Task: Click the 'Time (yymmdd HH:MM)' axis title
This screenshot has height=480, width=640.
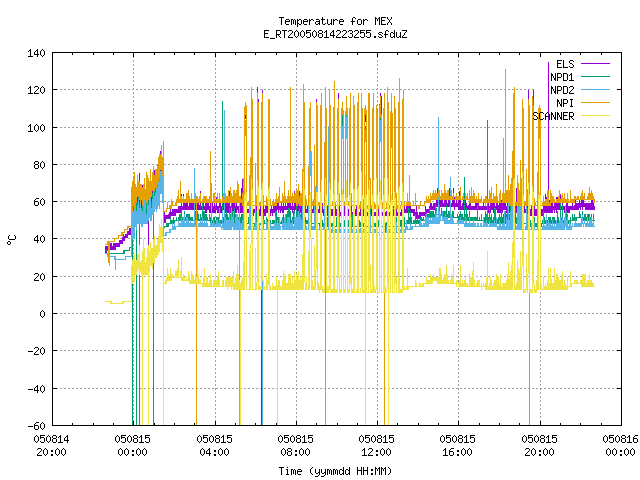Action: [x=335, y=471]
